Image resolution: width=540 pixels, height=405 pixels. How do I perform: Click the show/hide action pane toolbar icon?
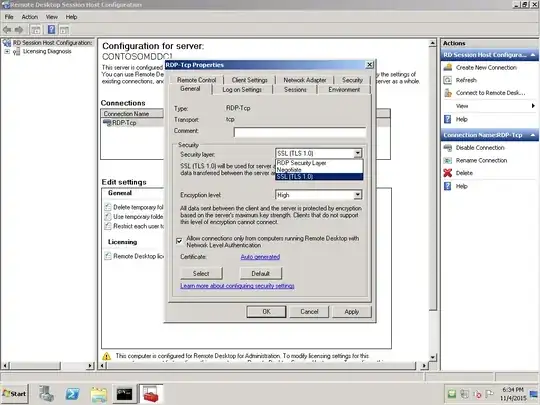click(64, 30)
